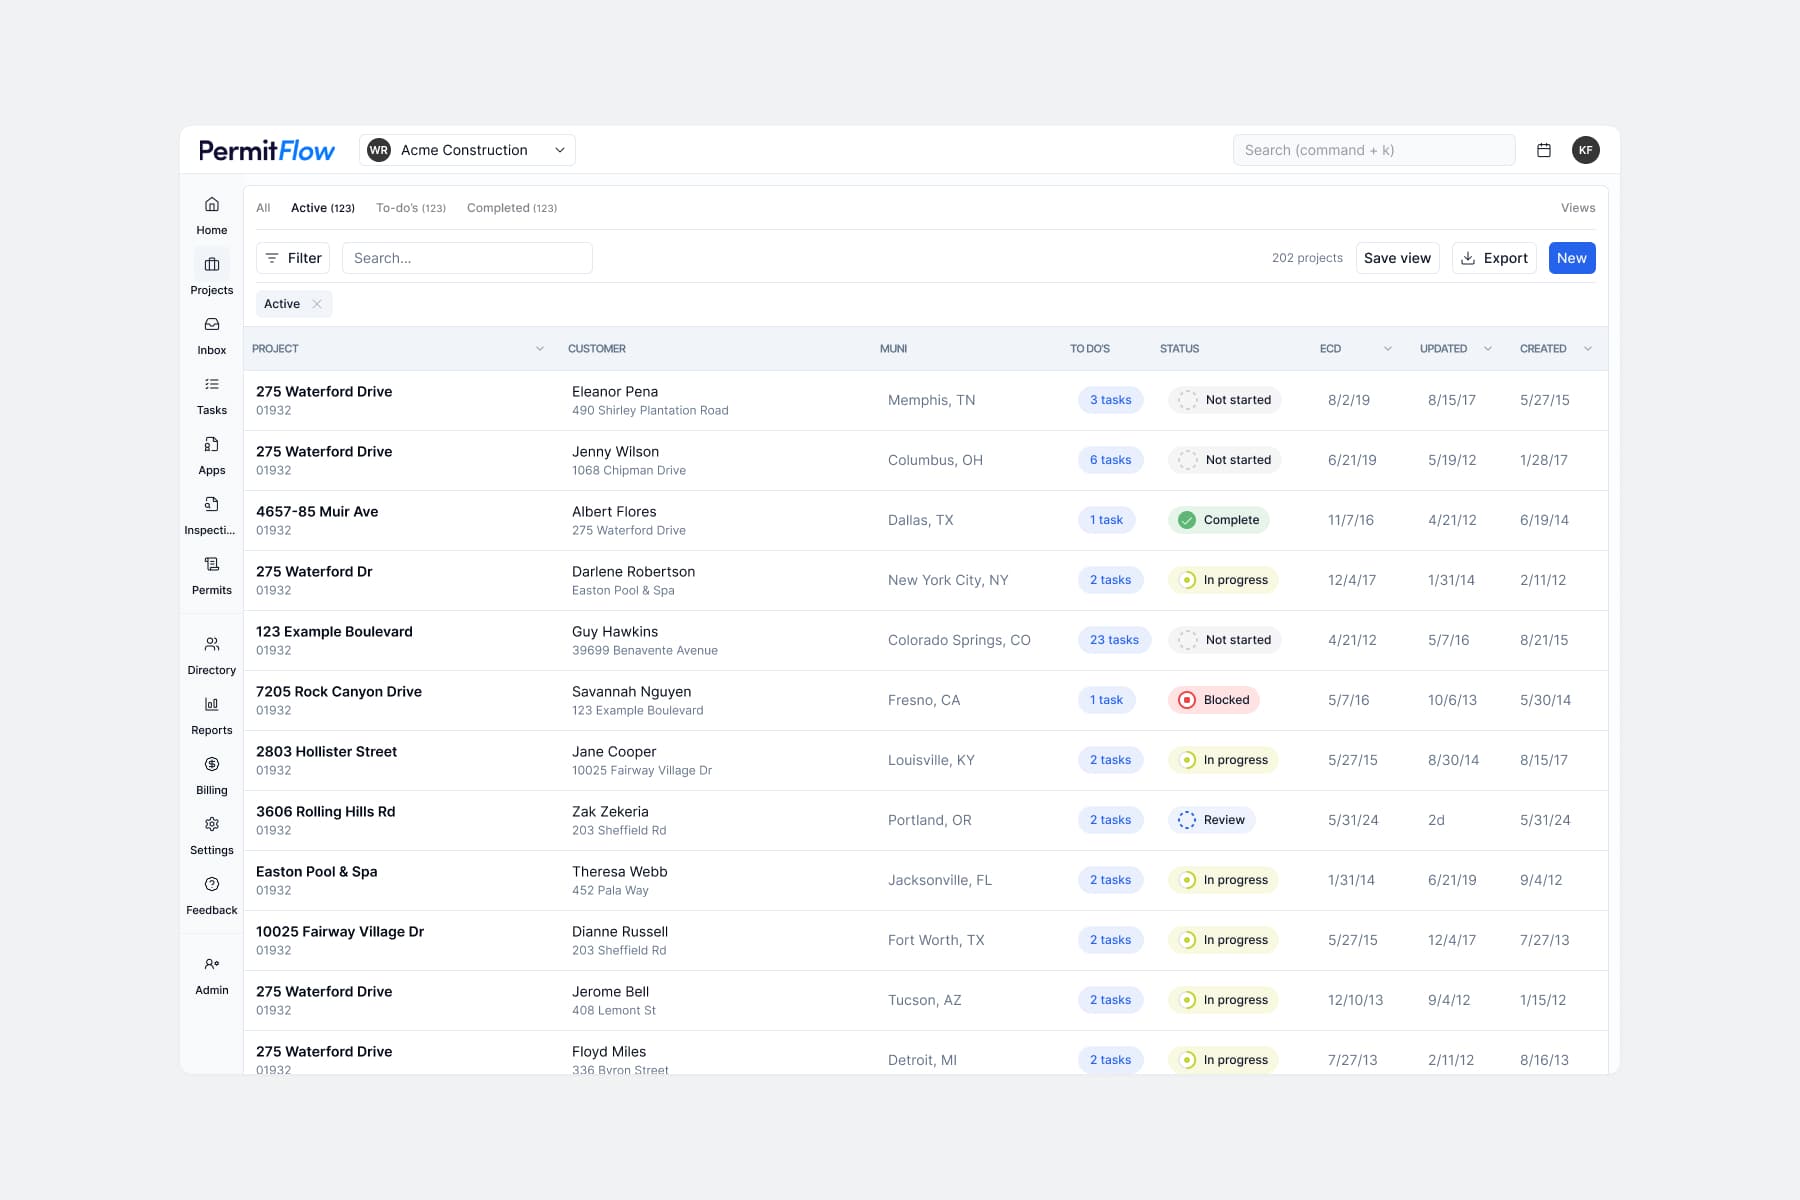
Task: Open the KF user avatar menu
Action: tap(1585, 150)
